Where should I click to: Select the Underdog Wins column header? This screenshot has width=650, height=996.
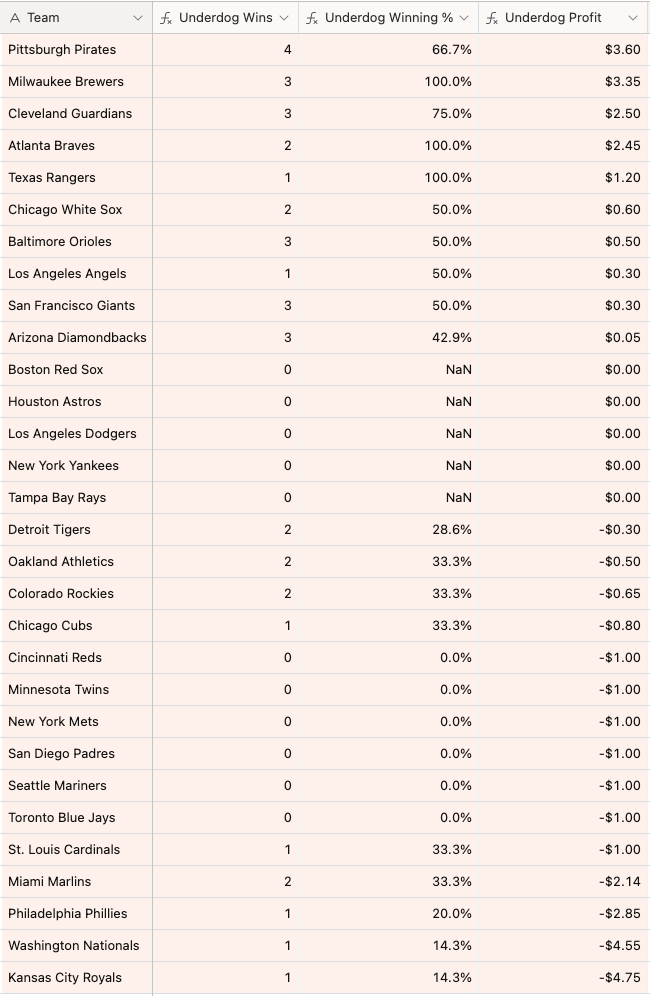tap(225, 18)
